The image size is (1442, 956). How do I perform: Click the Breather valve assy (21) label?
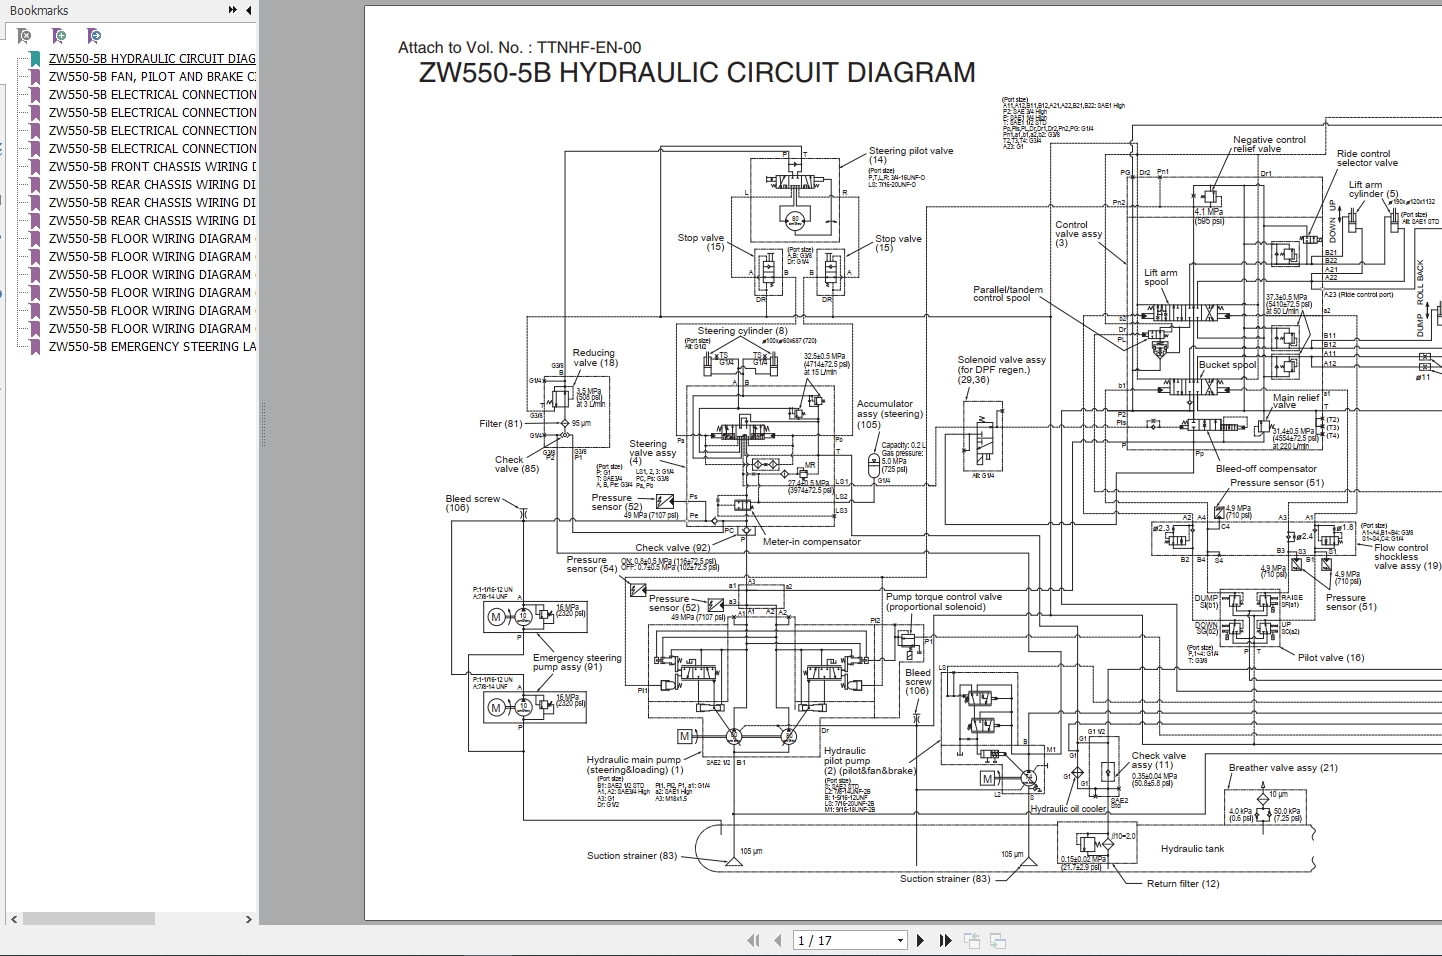(x=1283, y=768)
